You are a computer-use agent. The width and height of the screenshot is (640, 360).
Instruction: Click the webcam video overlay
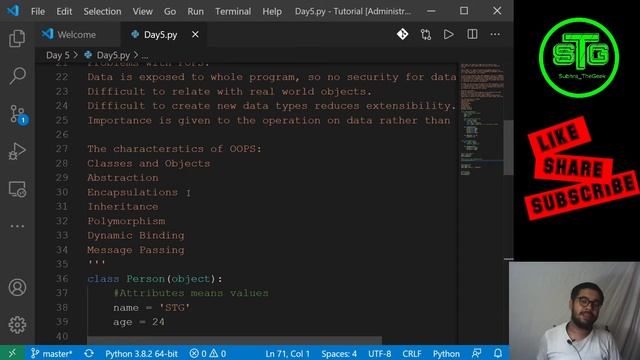(574, 311)
